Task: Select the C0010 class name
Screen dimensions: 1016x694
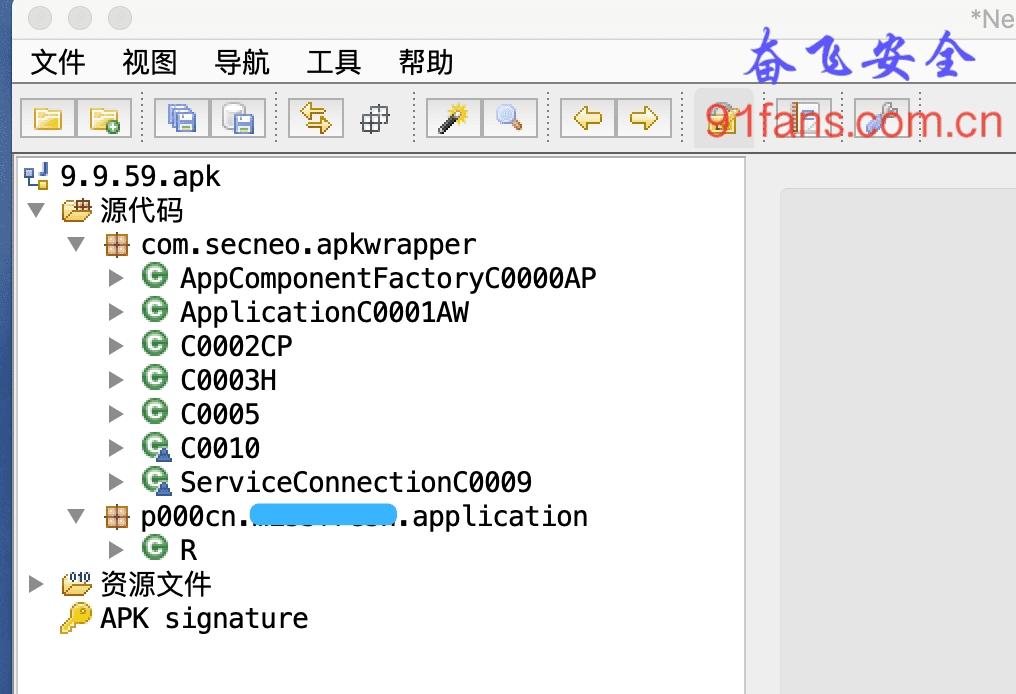Action: [220, 448]
